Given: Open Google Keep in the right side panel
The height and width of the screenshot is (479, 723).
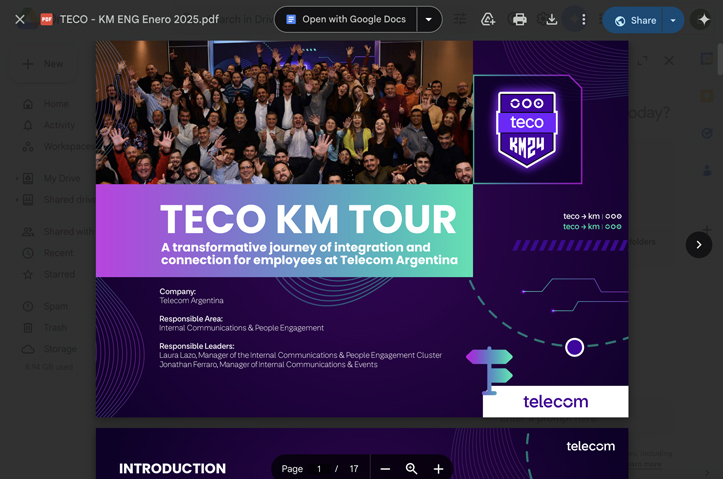Looking at the screenshot, I should point(706,96).
